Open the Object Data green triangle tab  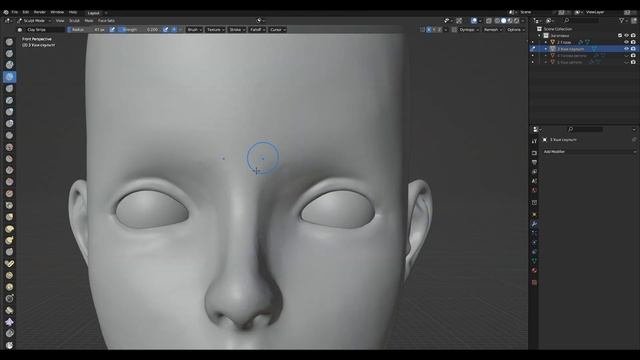click(x=534, y=261)
